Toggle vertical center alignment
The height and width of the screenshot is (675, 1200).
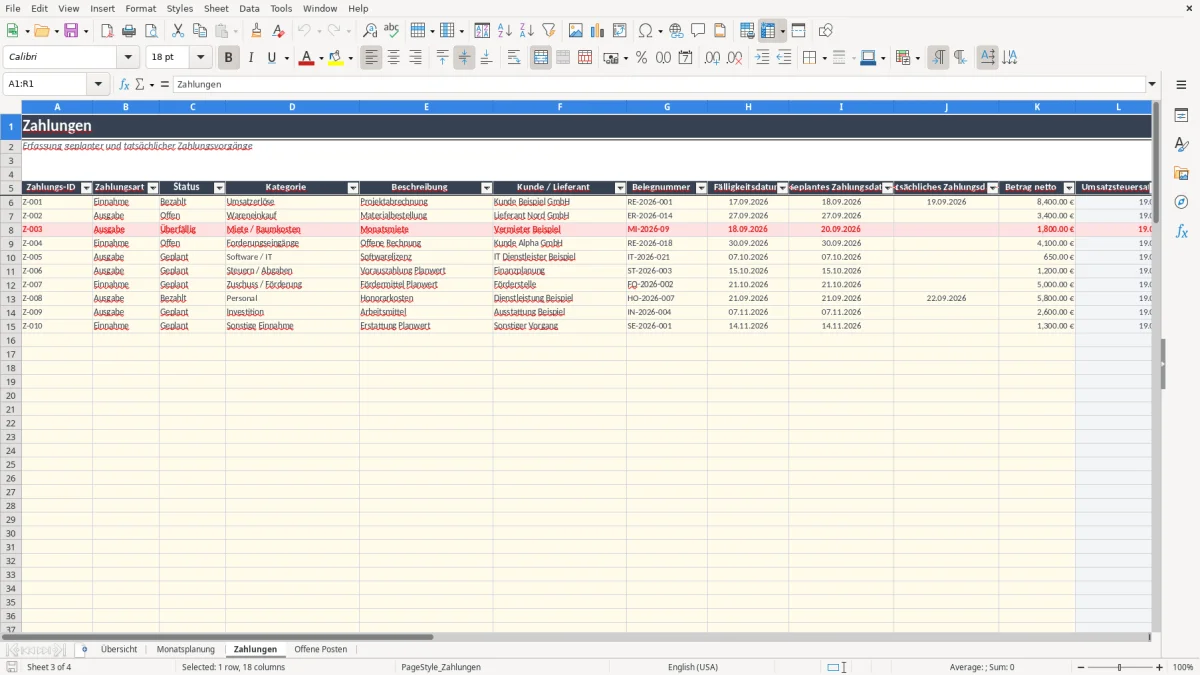tap(464, 58)
